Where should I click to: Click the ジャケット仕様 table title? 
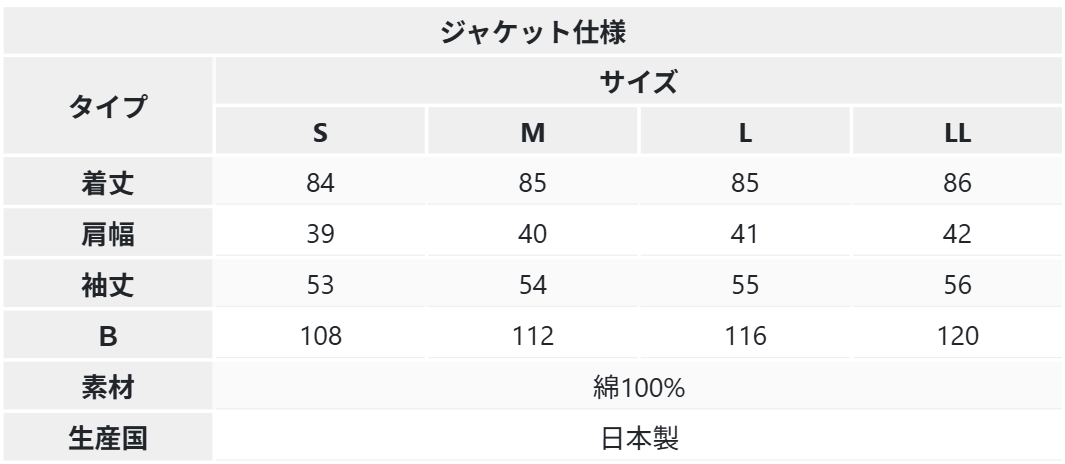coord(533,32)
